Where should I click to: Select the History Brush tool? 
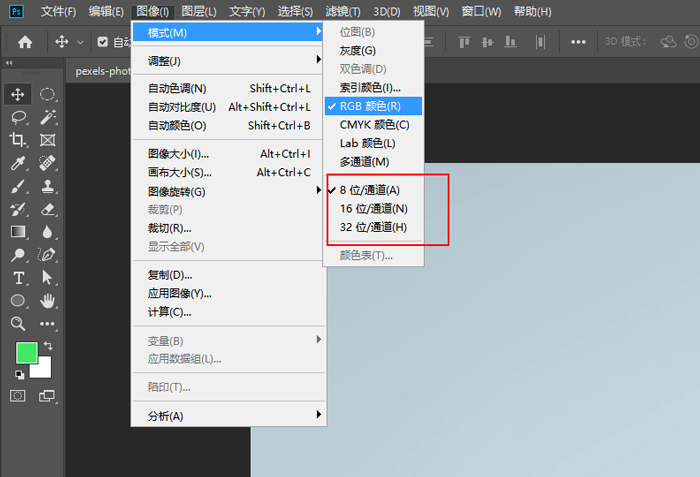point(18,209)
